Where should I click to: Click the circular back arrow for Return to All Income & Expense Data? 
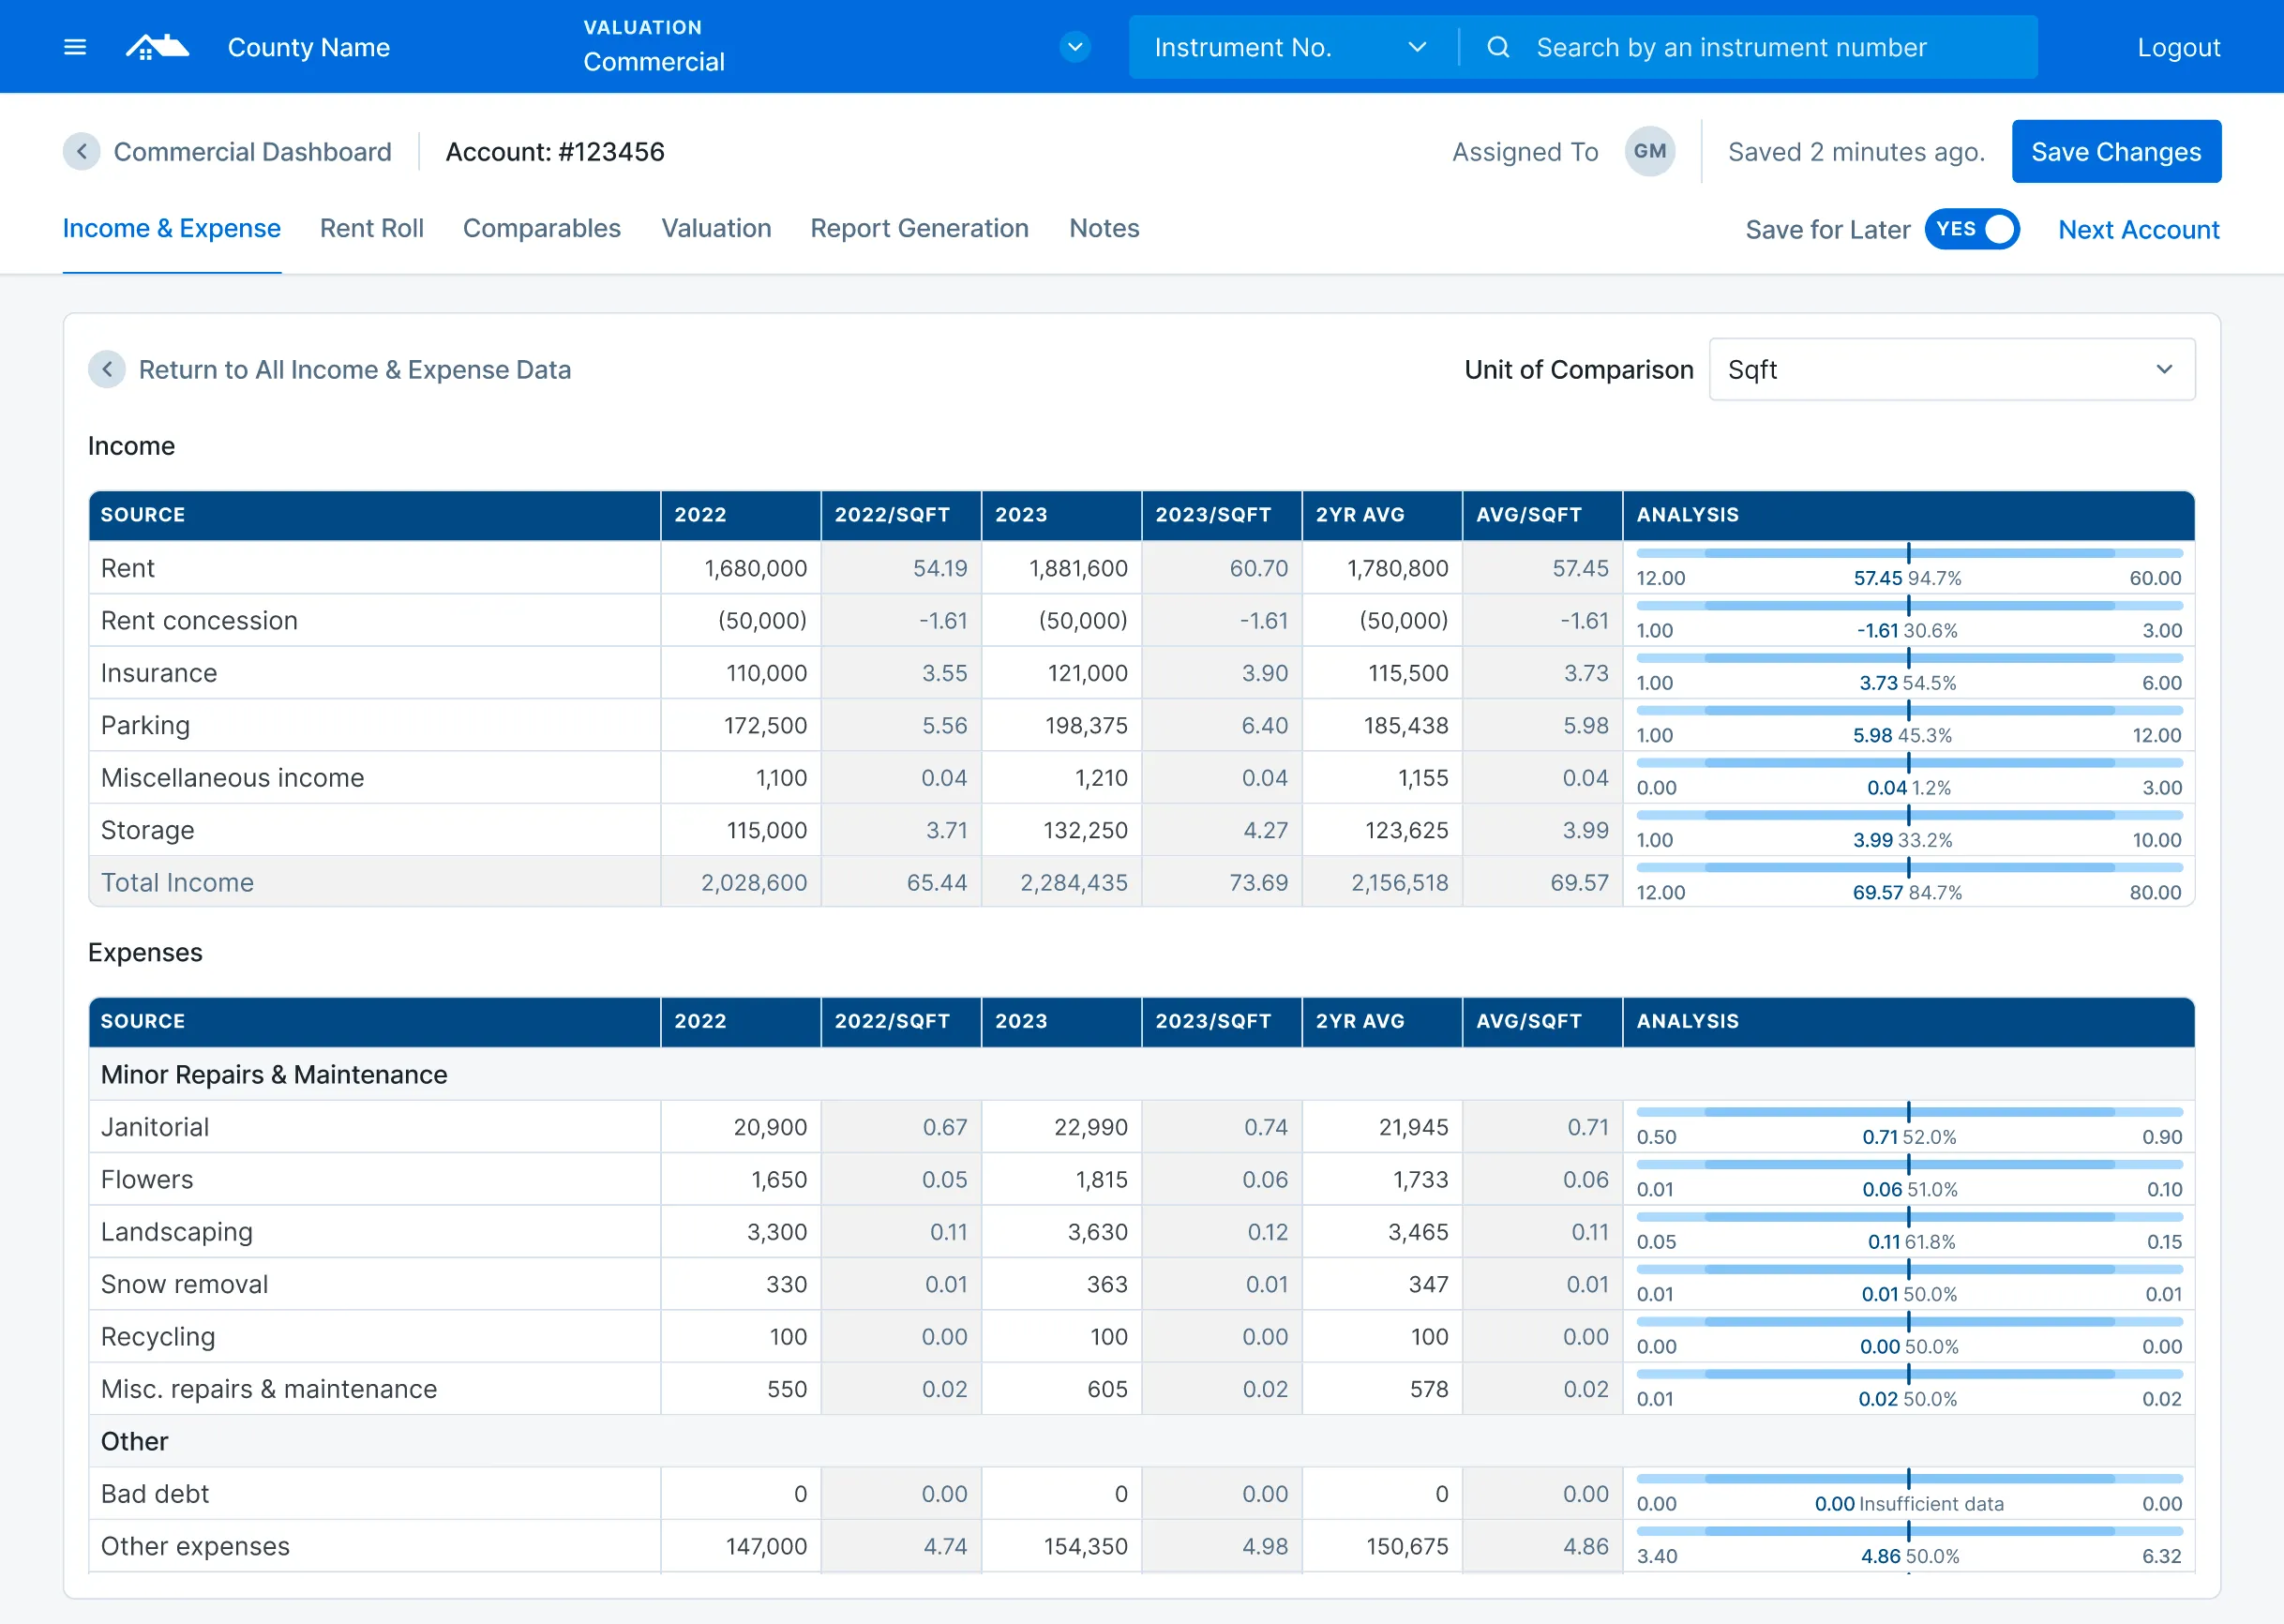click(x=107, y=369)
